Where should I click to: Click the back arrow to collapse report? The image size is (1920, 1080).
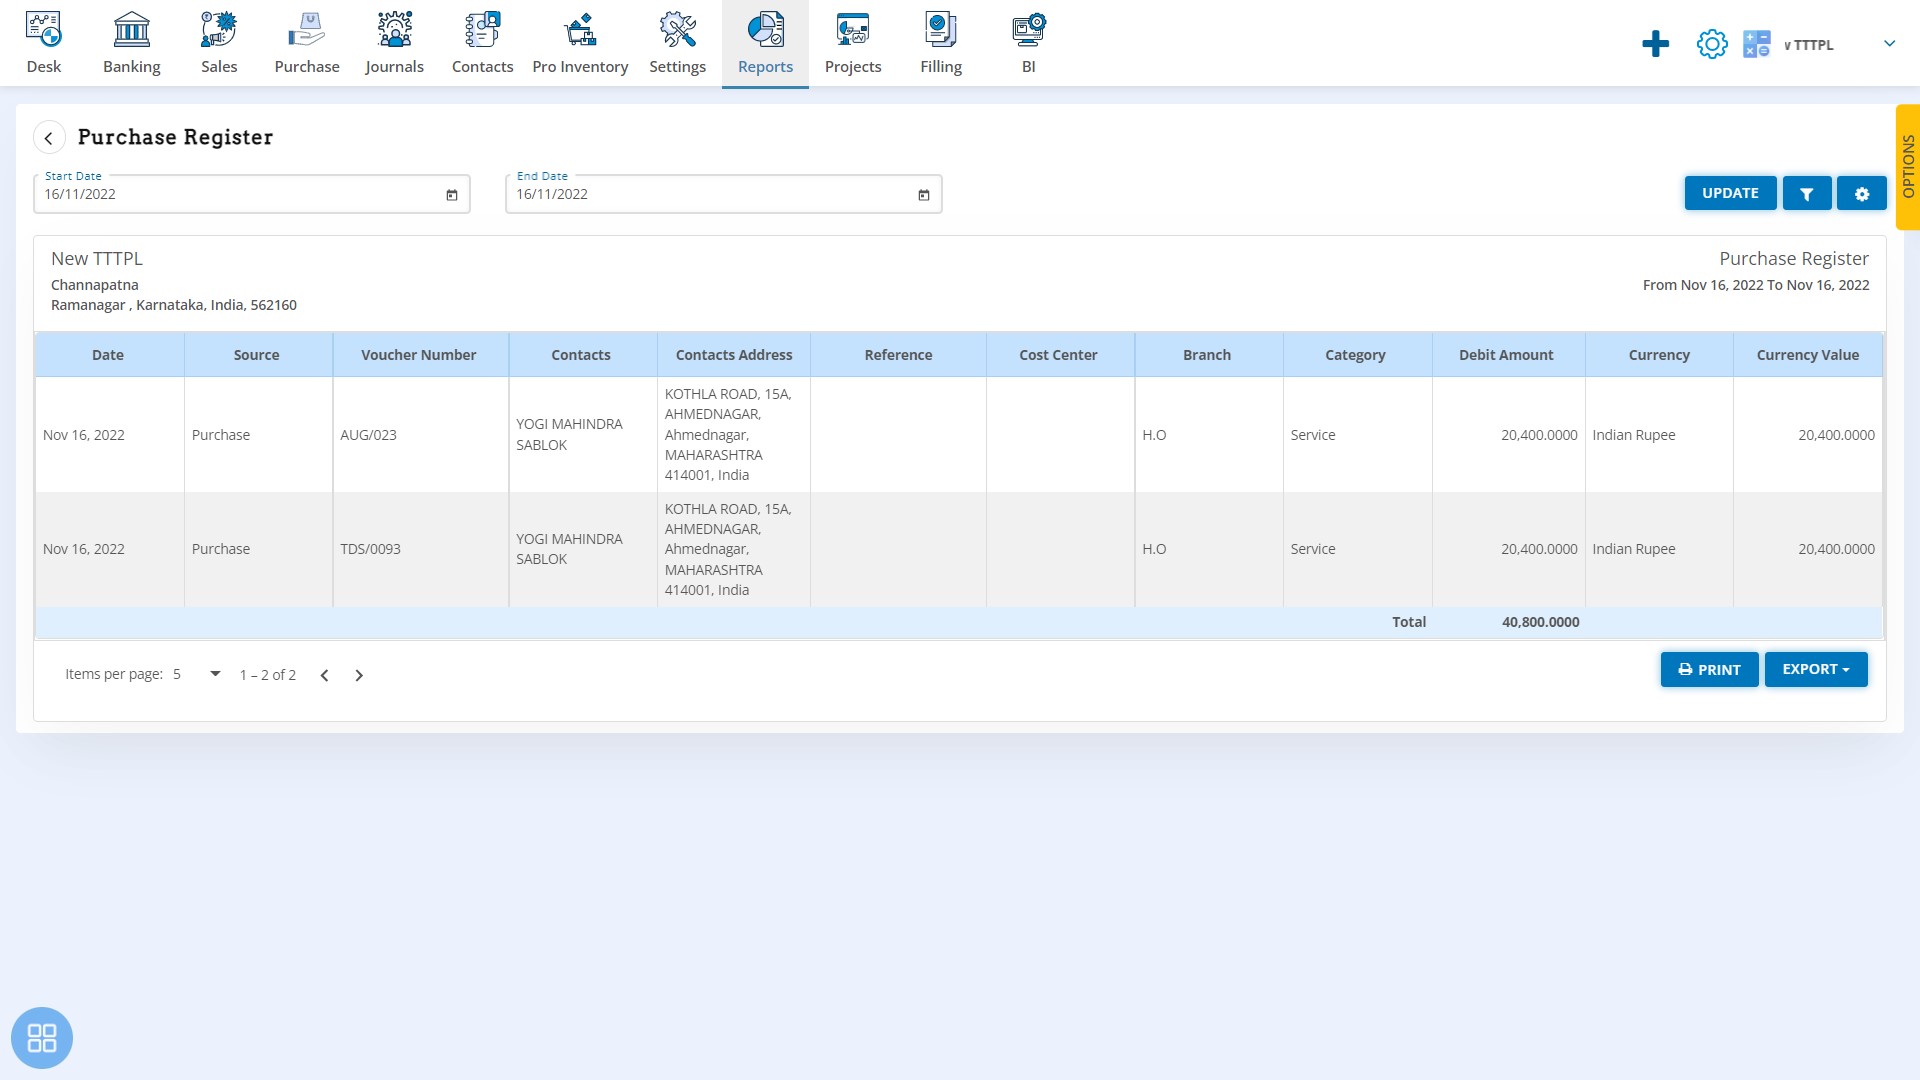[49, 137]
